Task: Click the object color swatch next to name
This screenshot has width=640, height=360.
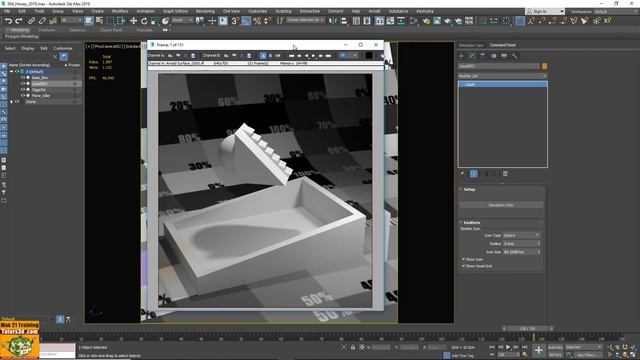Action: [544, 66]
